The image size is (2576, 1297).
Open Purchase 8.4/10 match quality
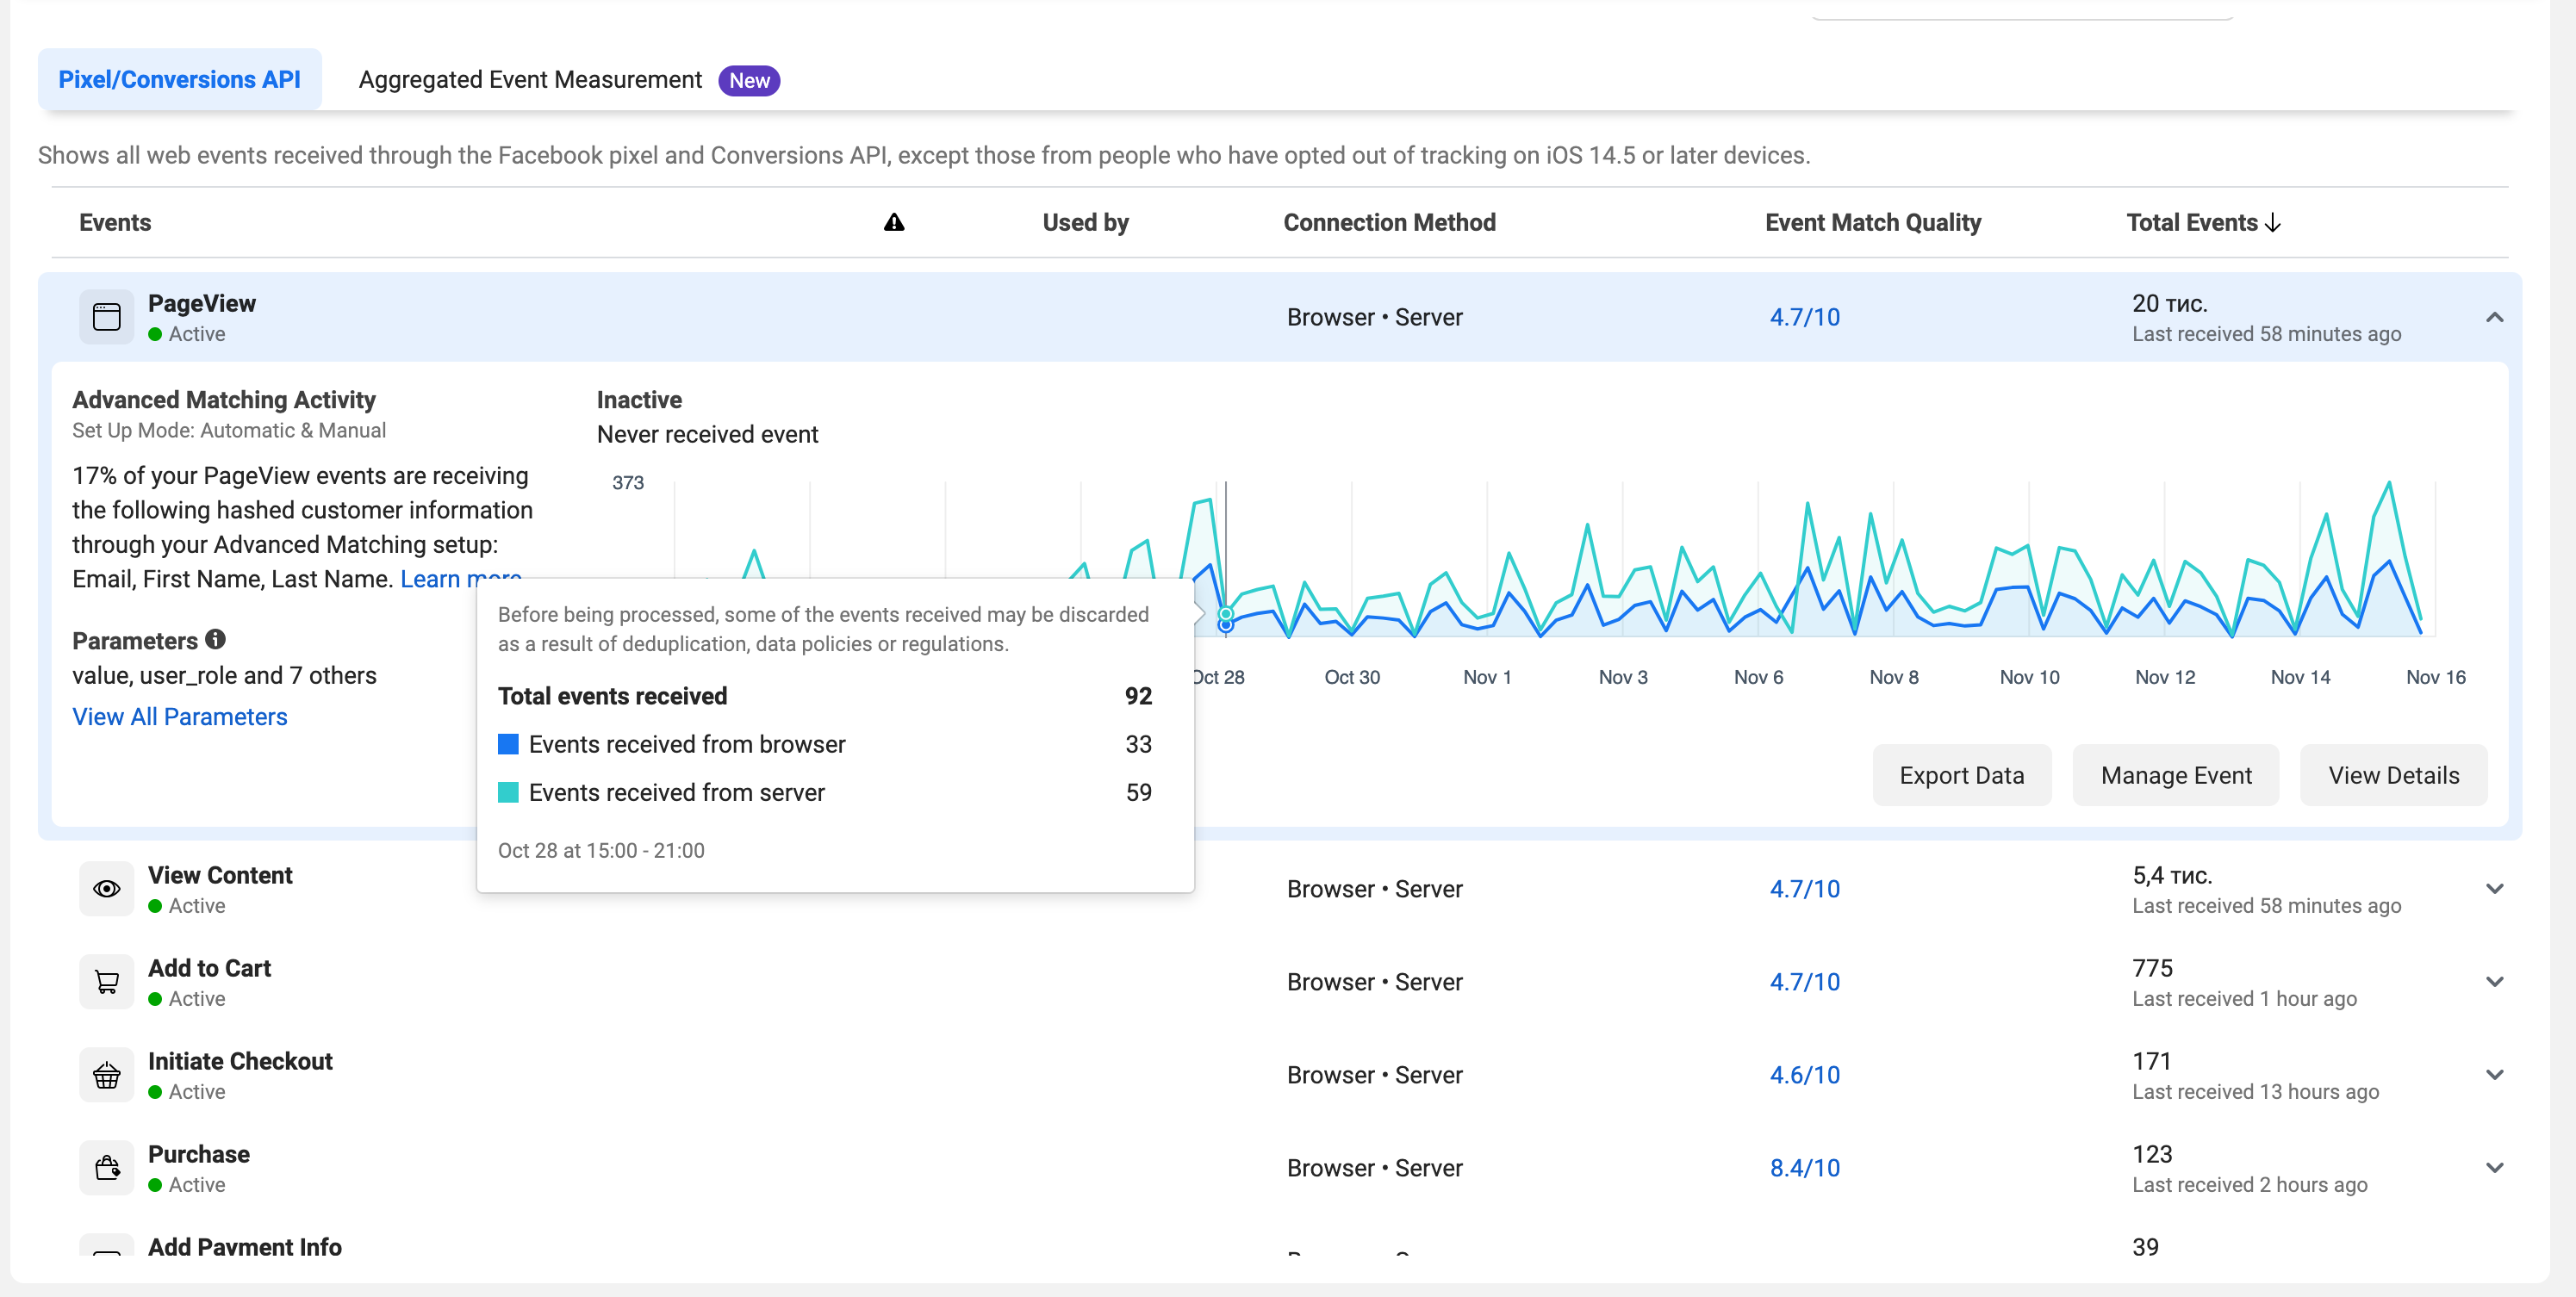[x=1804, y=1168]
